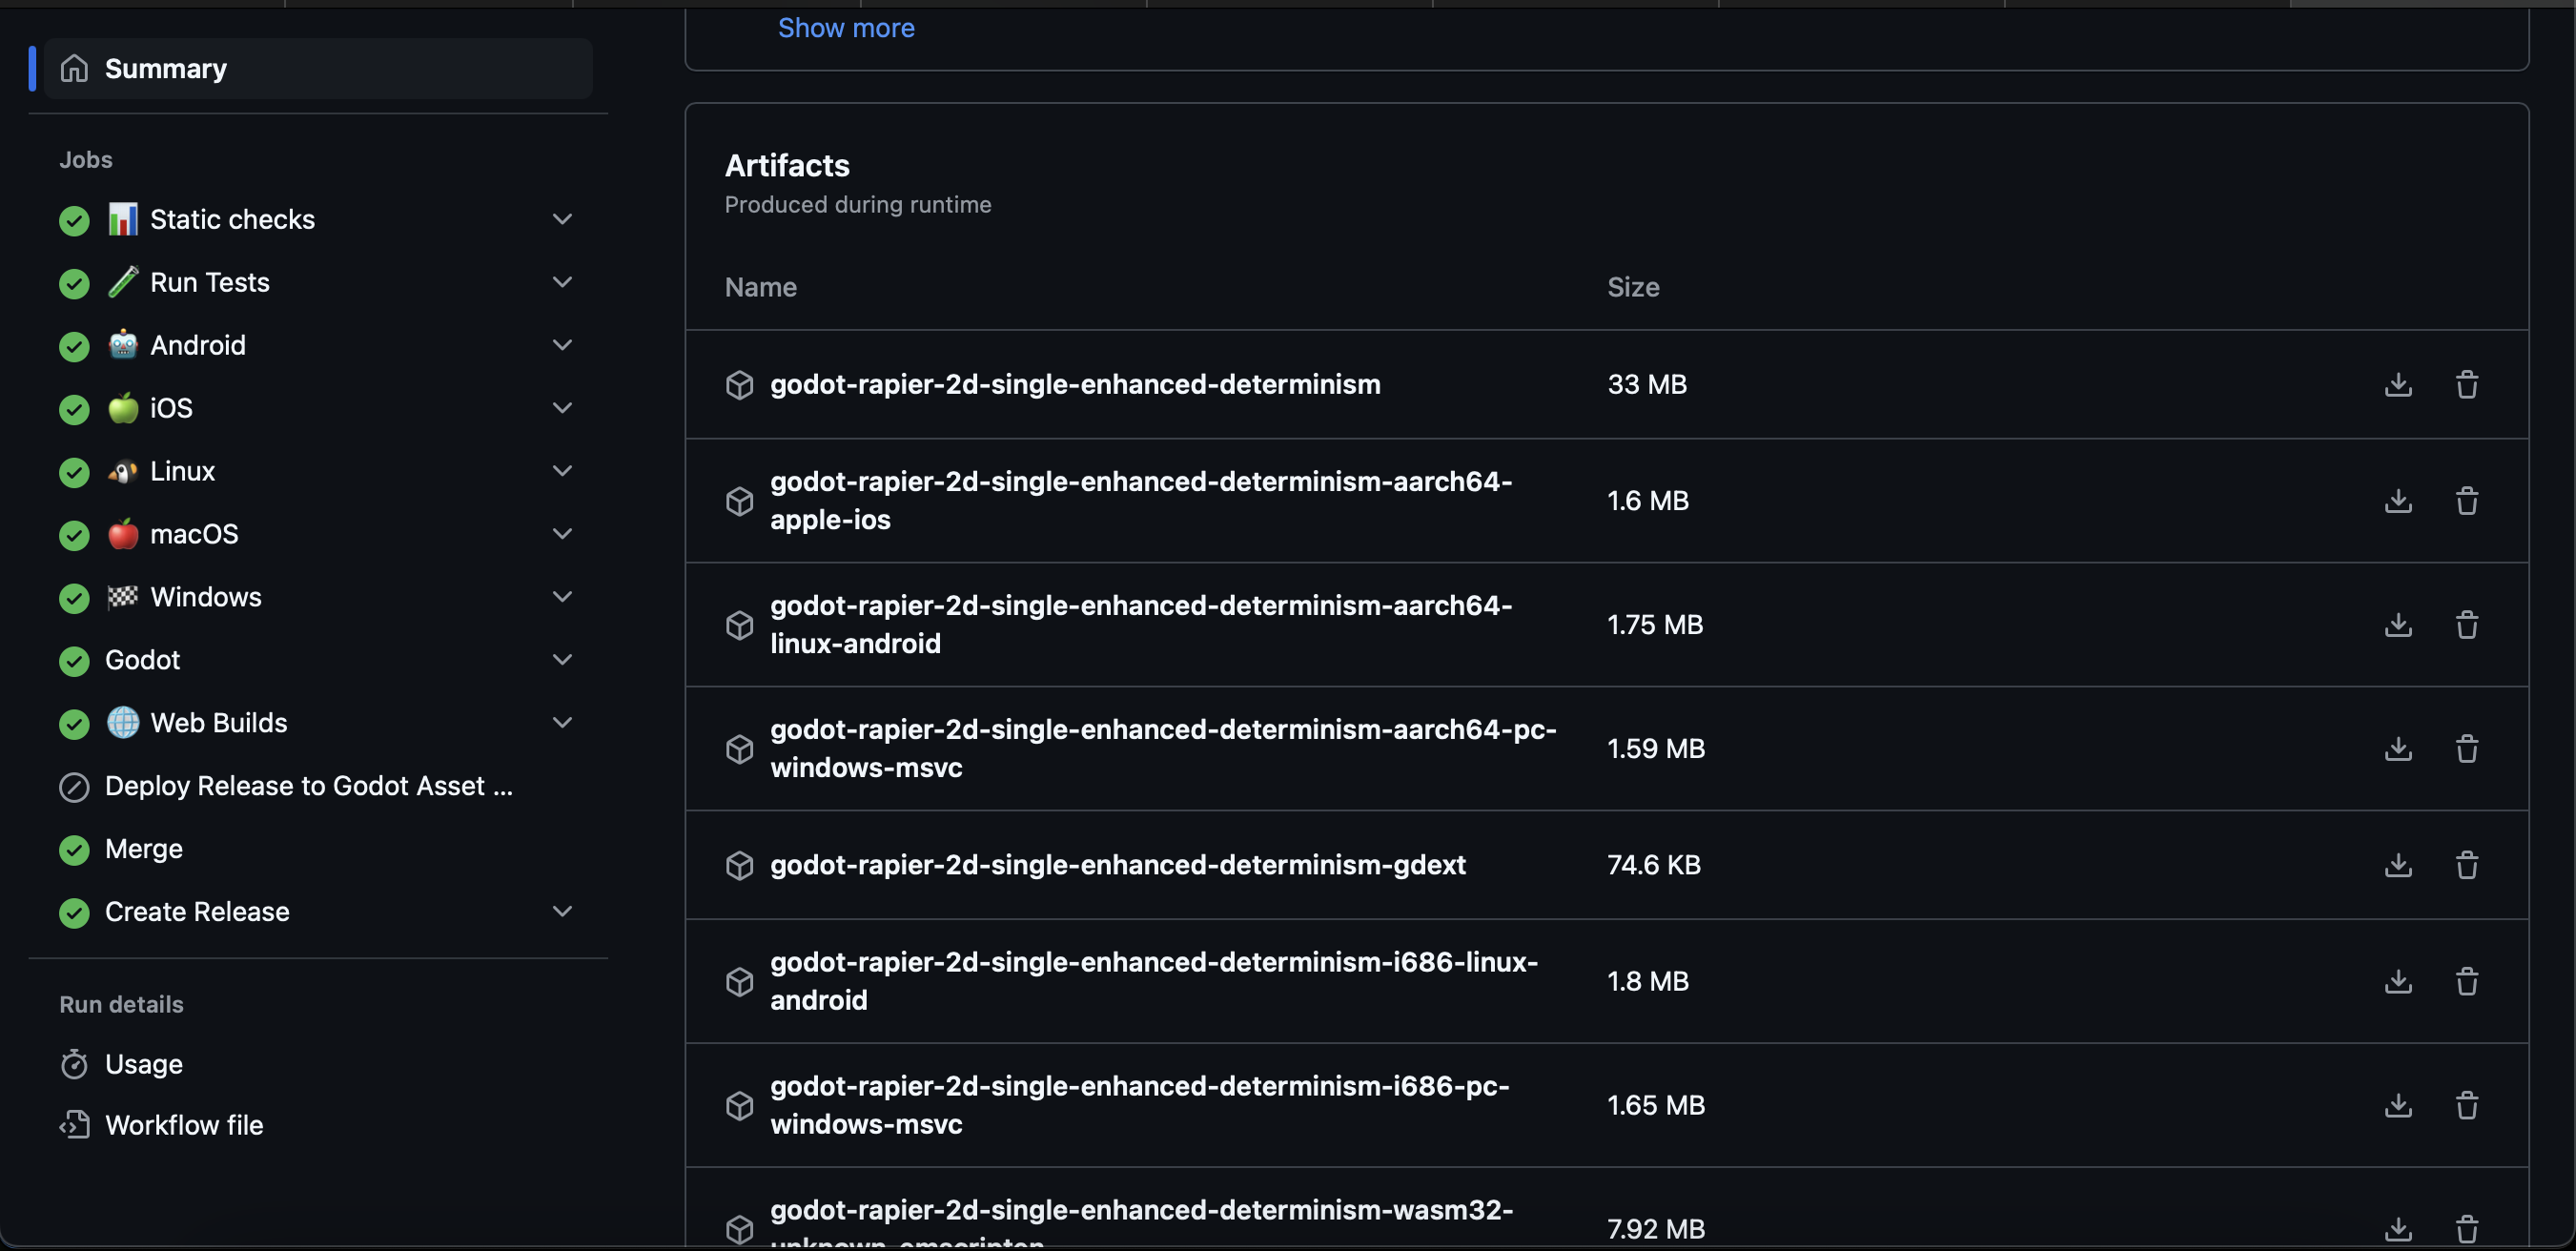Select the Merge job

[144, 849]
